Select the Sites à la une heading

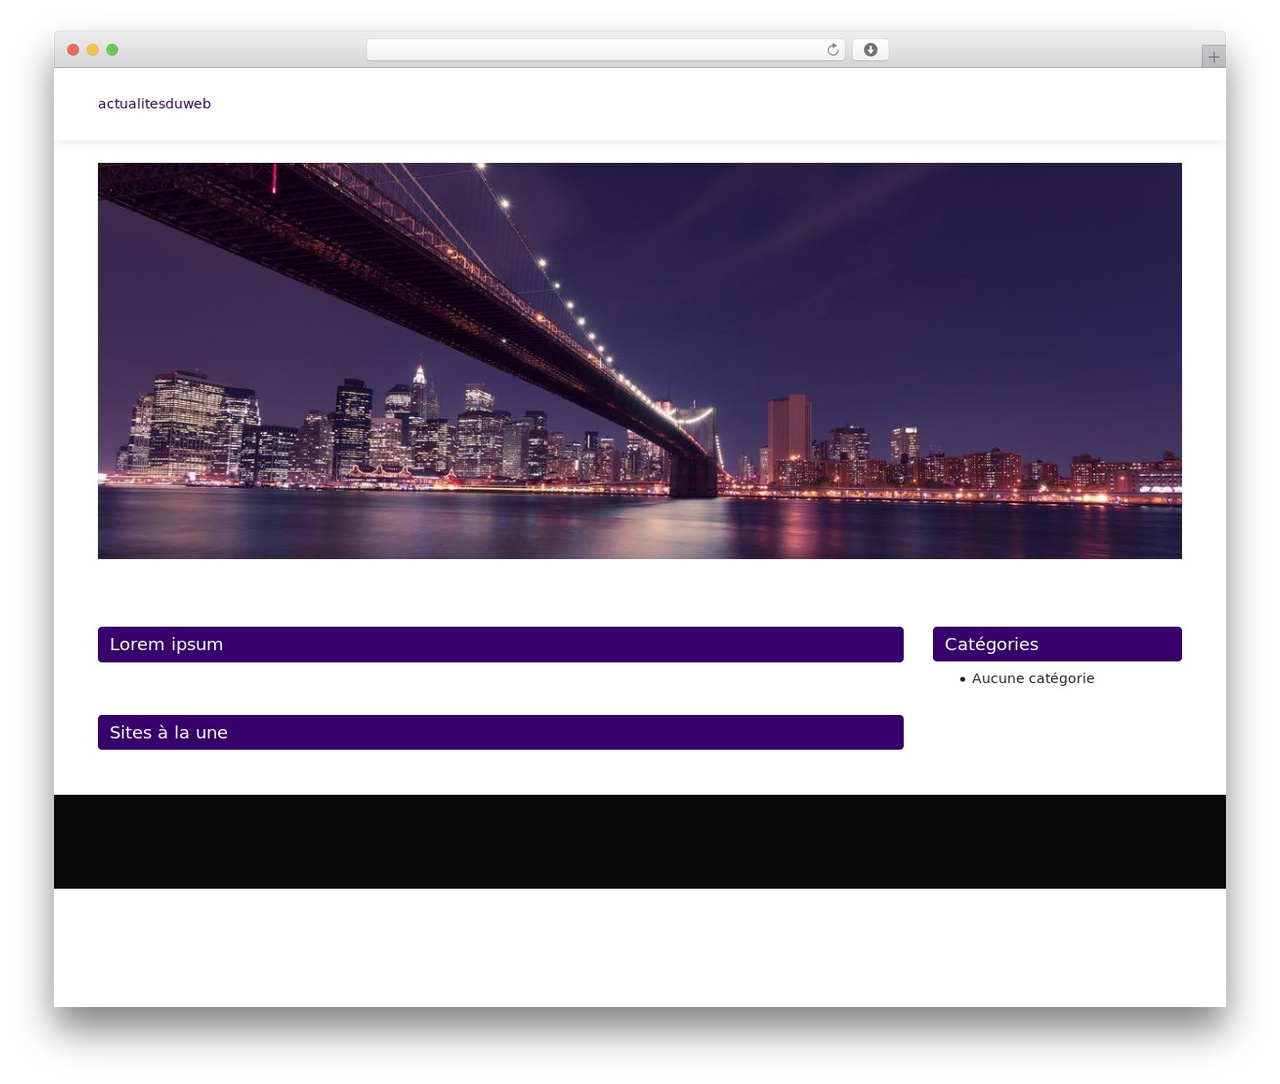[x=501, y=732]
